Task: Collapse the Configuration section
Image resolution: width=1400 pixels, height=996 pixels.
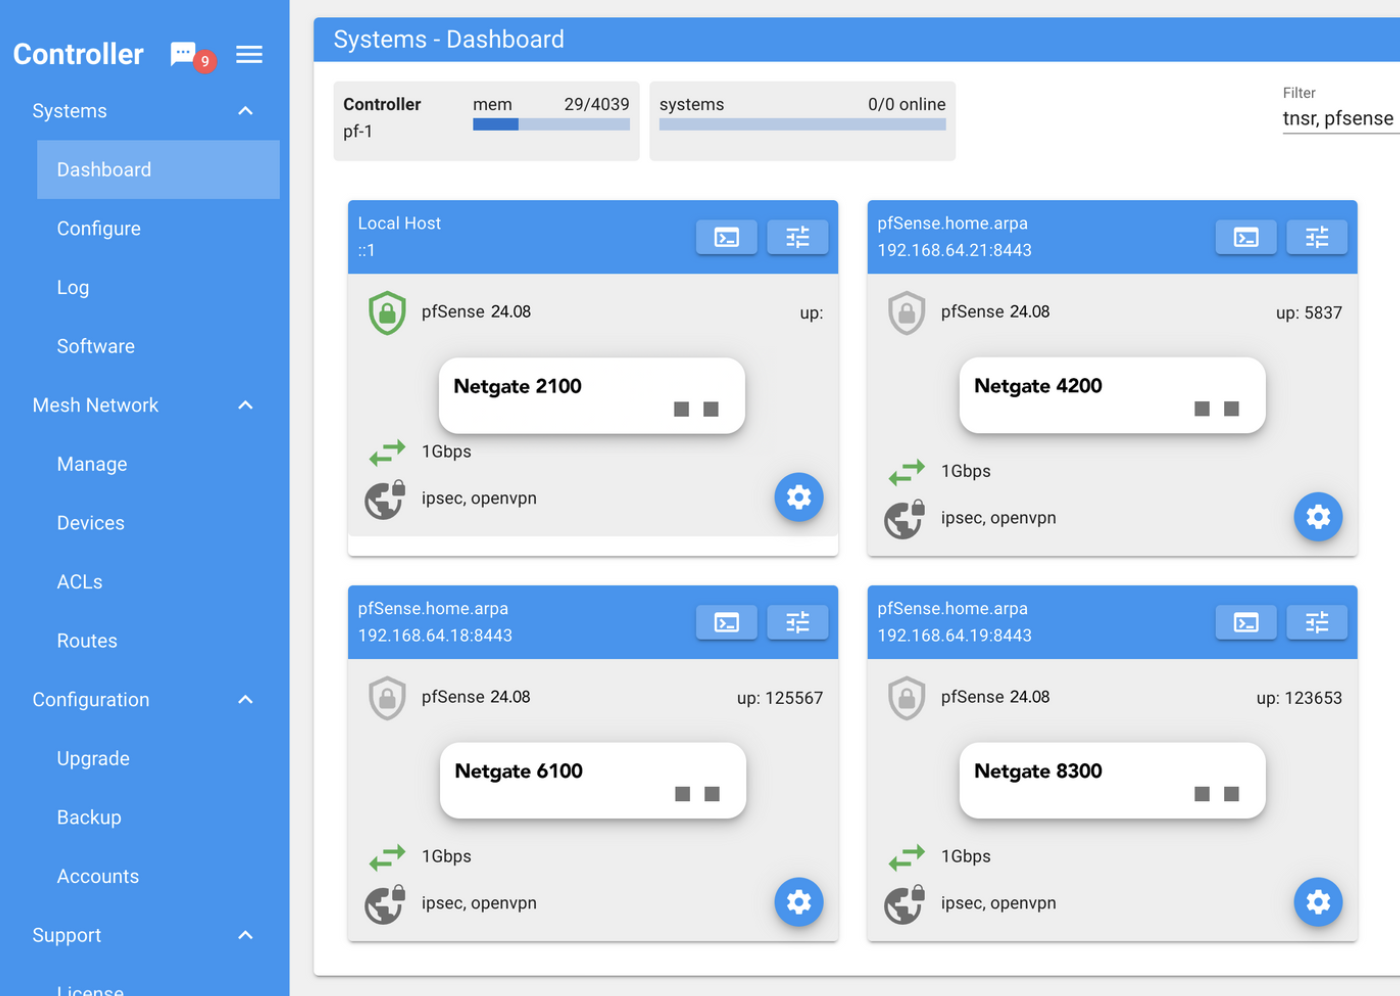Action: [x=245, y=699]
